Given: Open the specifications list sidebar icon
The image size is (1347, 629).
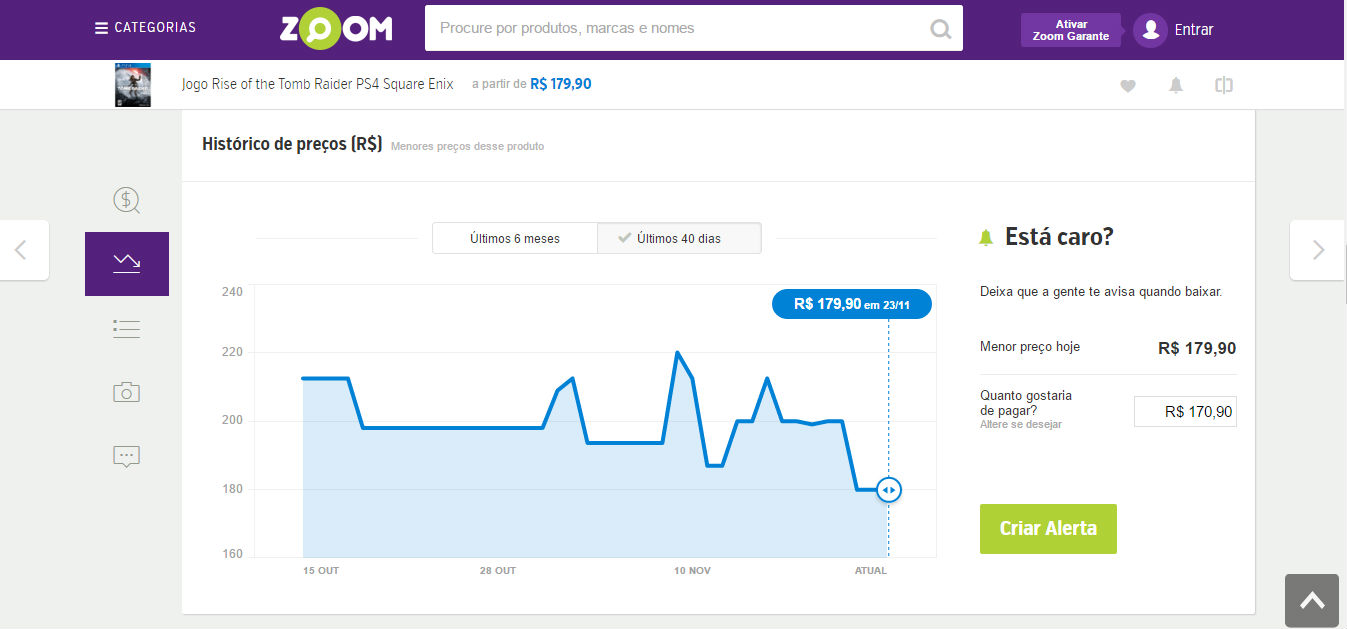Looking at the screenshot, I should (127, 328).
